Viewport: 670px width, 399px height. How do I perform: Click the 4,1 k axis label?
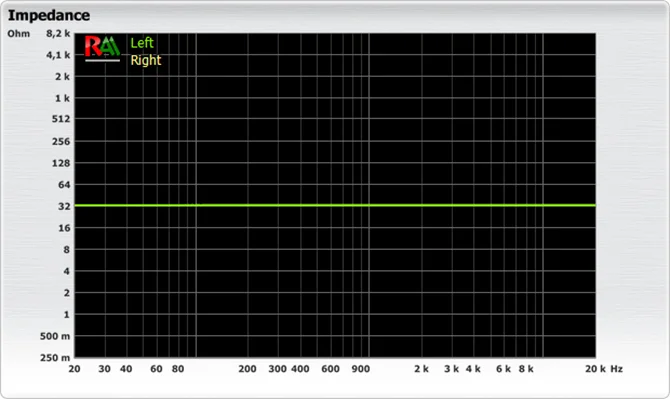click(x=58, y=55)
